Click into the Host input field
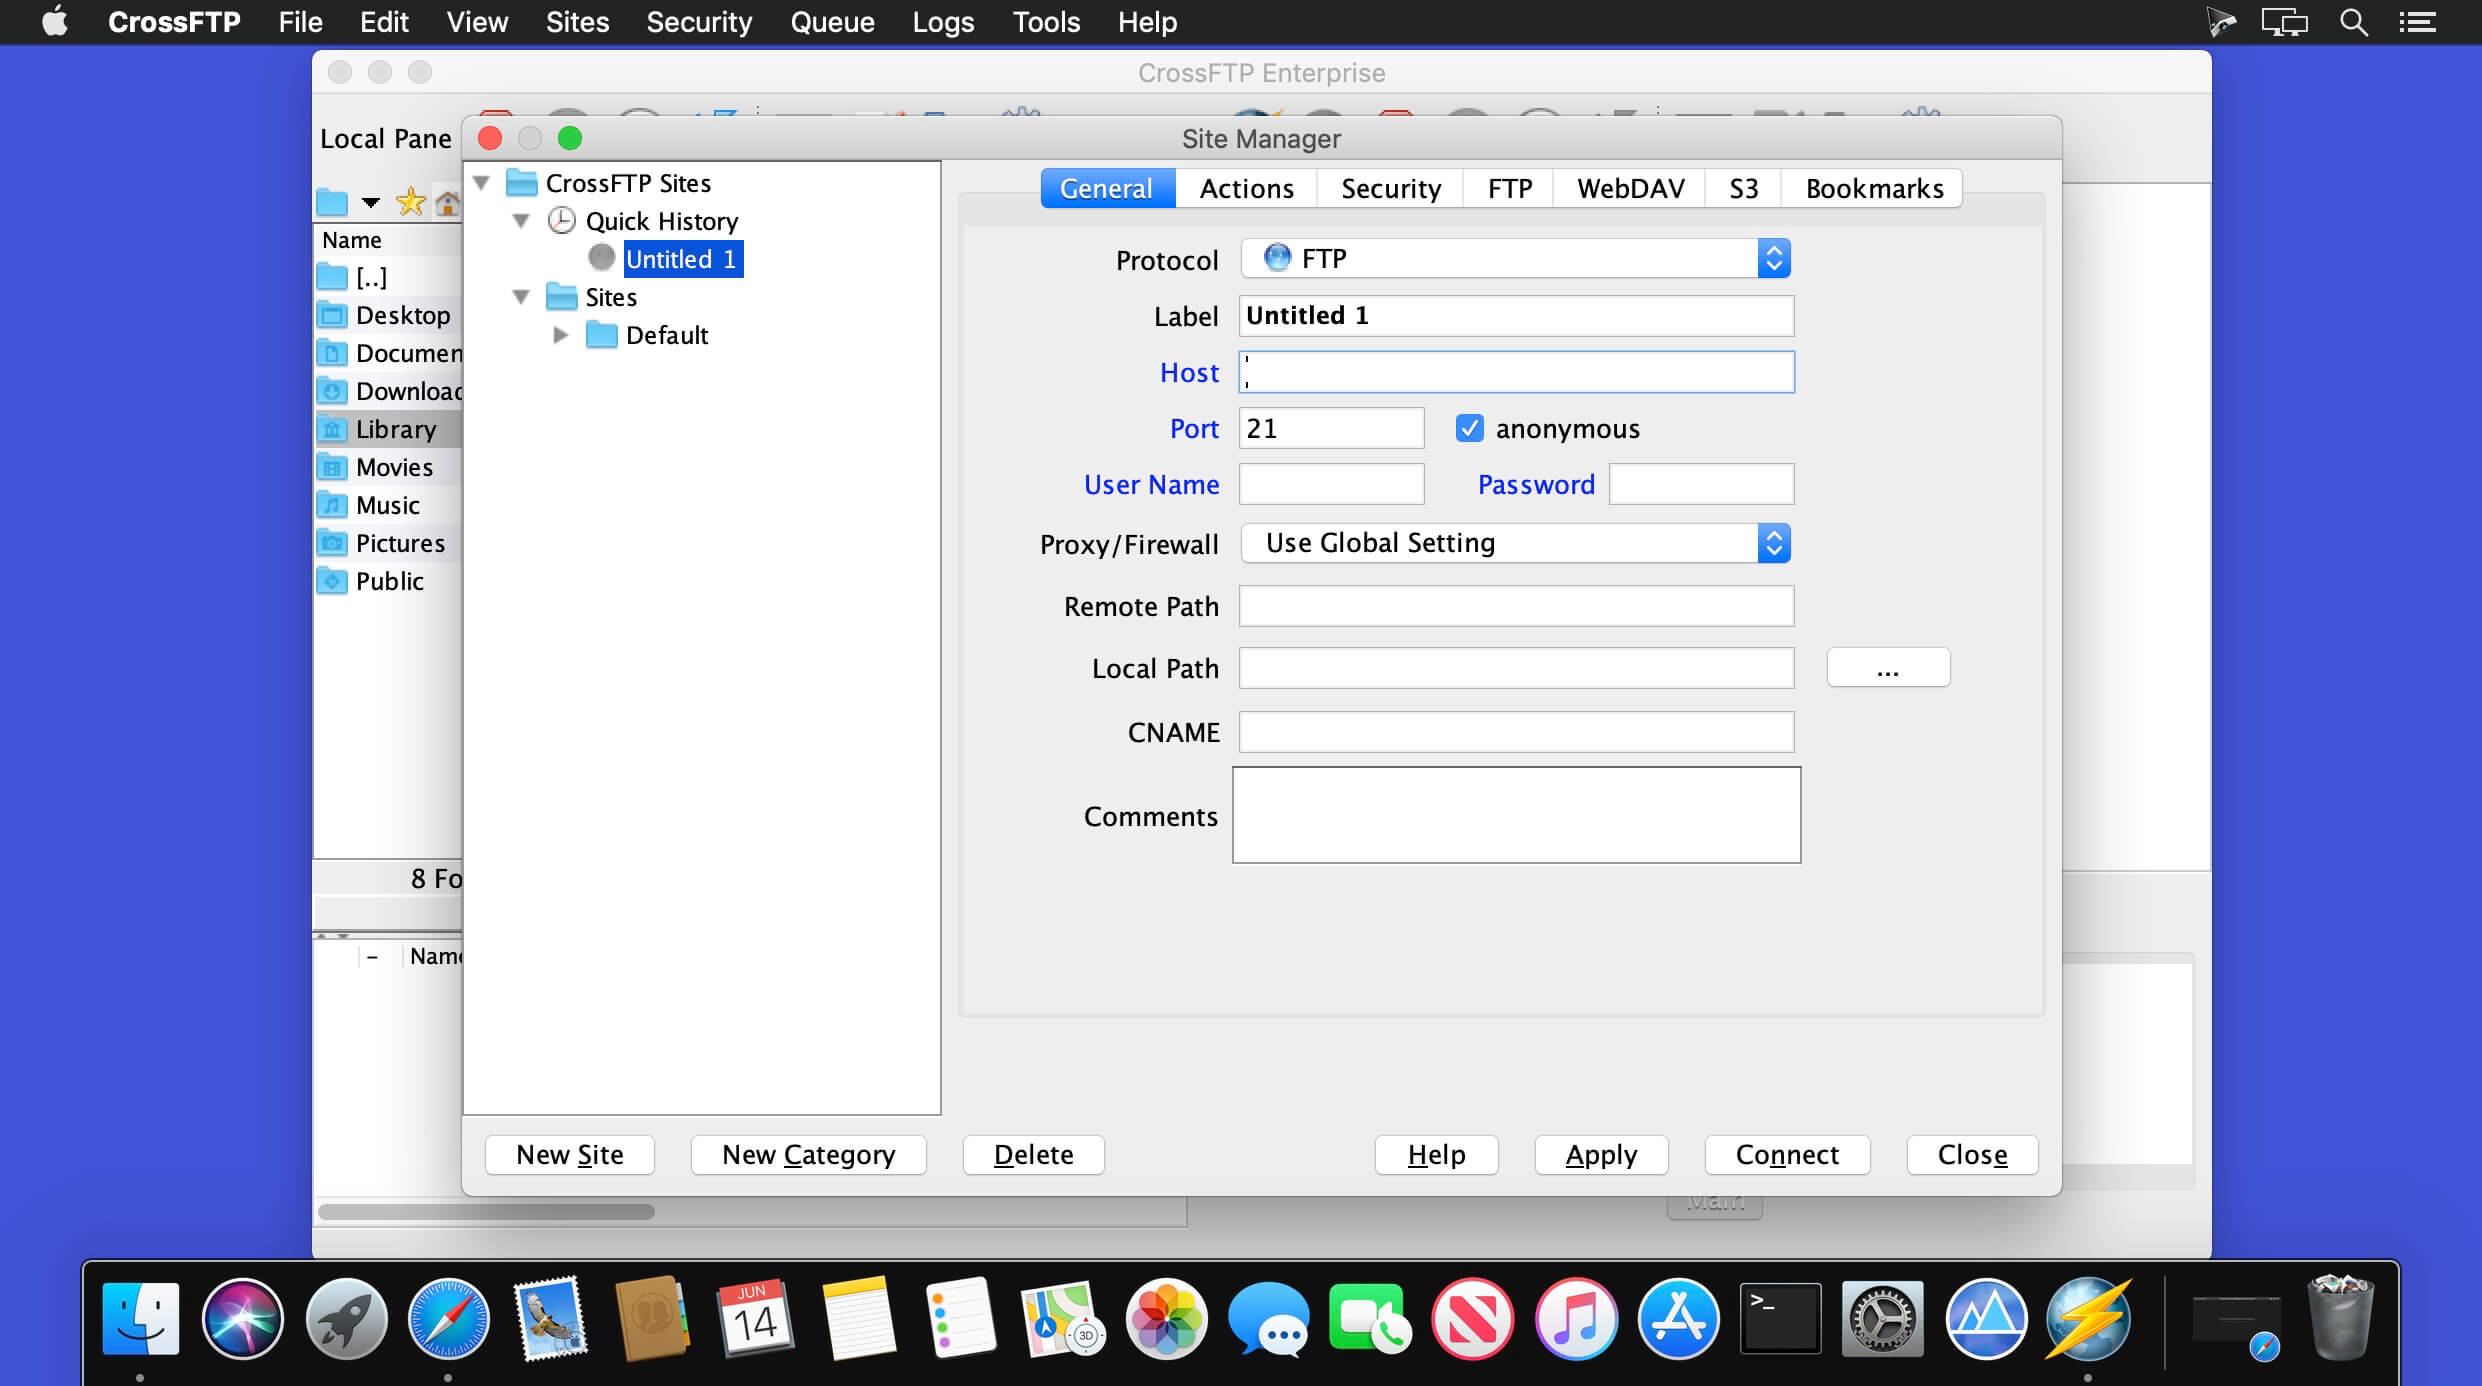This screenshot has height=1386, width=2482. click(1517, 372)
